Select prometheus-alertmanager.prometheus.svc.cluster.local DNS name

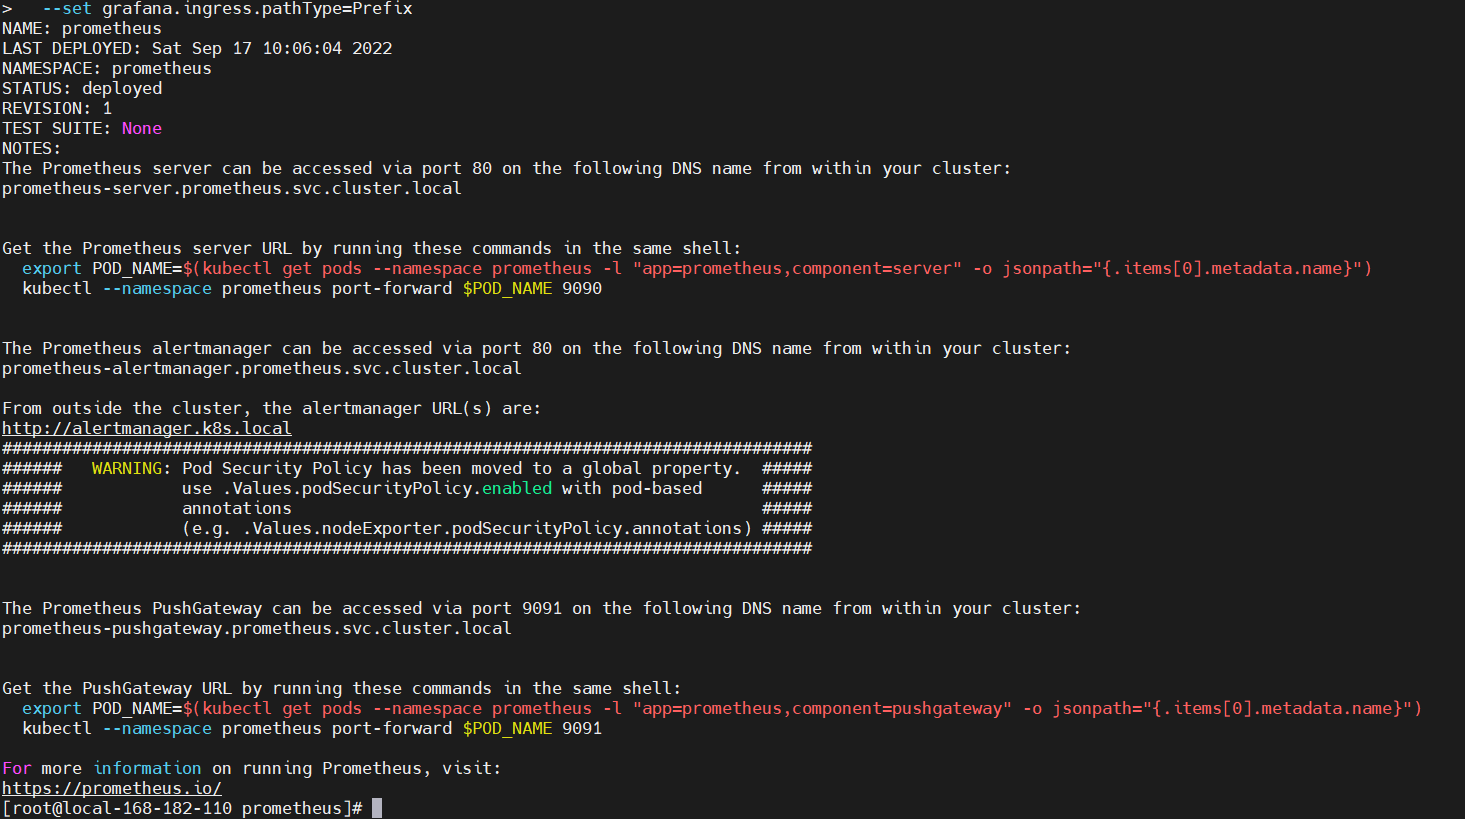tap(262, 368)
